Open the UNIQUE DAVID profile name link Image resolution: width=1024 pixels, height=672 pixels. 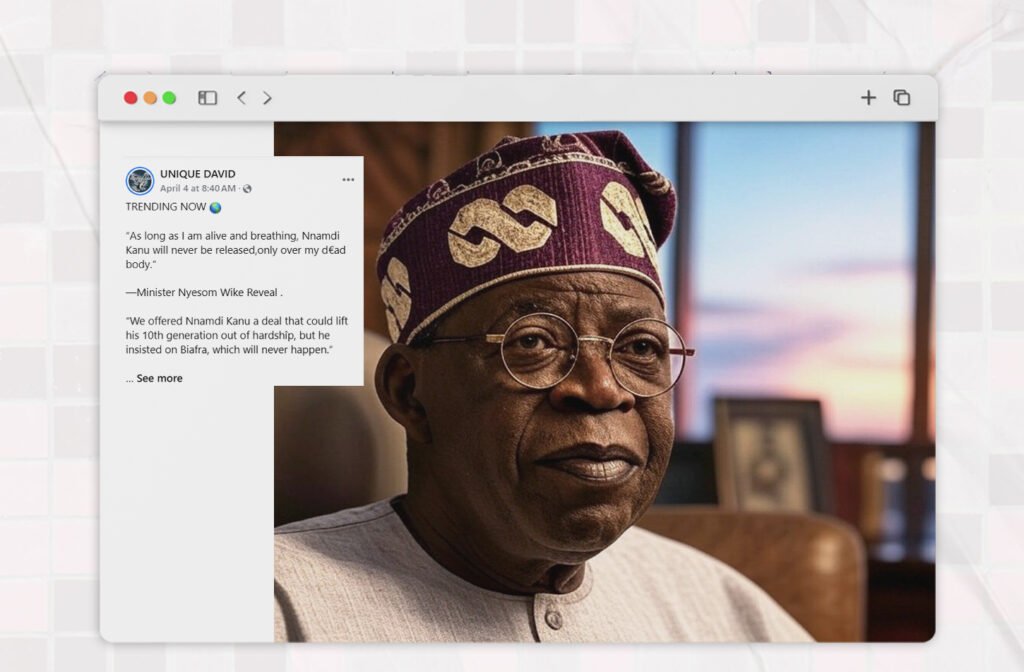(x=197, y=174)
